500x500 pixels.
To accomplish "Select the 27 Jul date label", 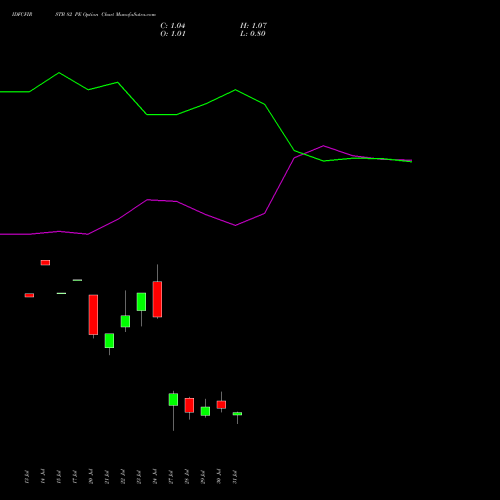I will (x=171, y=476).
